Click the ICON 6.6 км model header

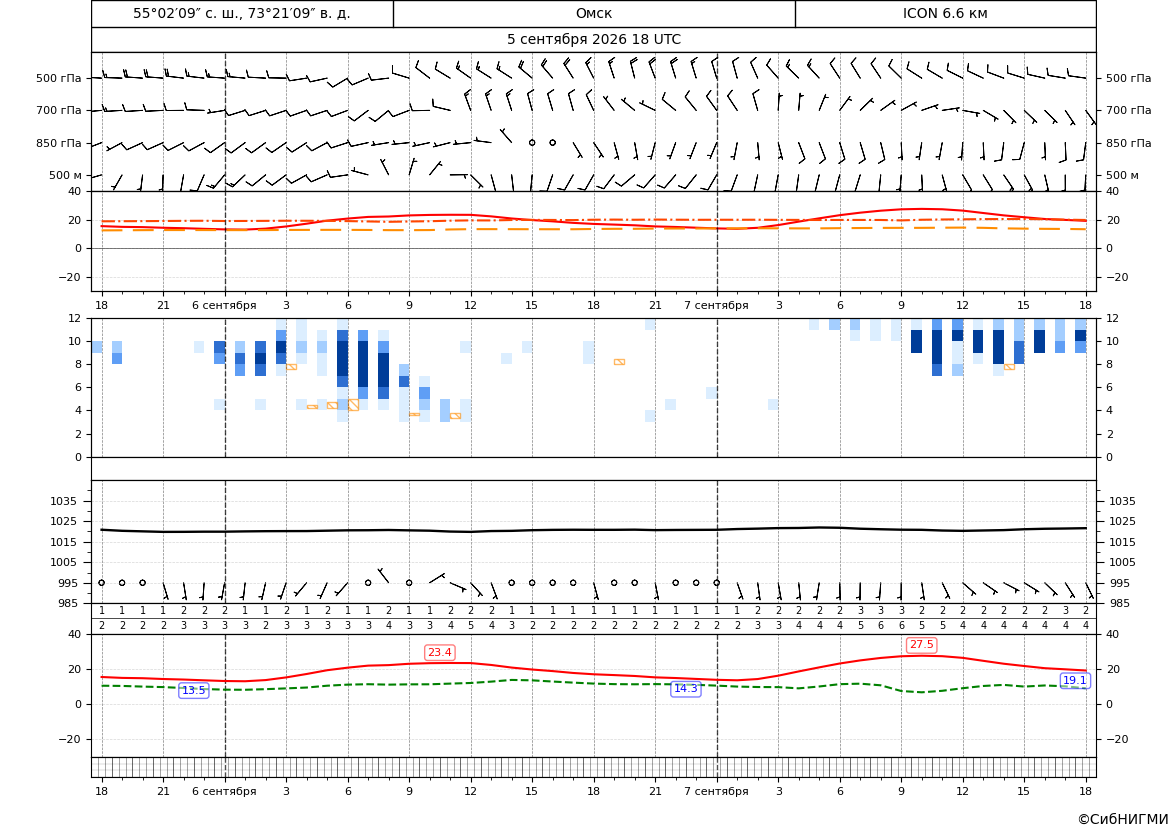[945, 14]
